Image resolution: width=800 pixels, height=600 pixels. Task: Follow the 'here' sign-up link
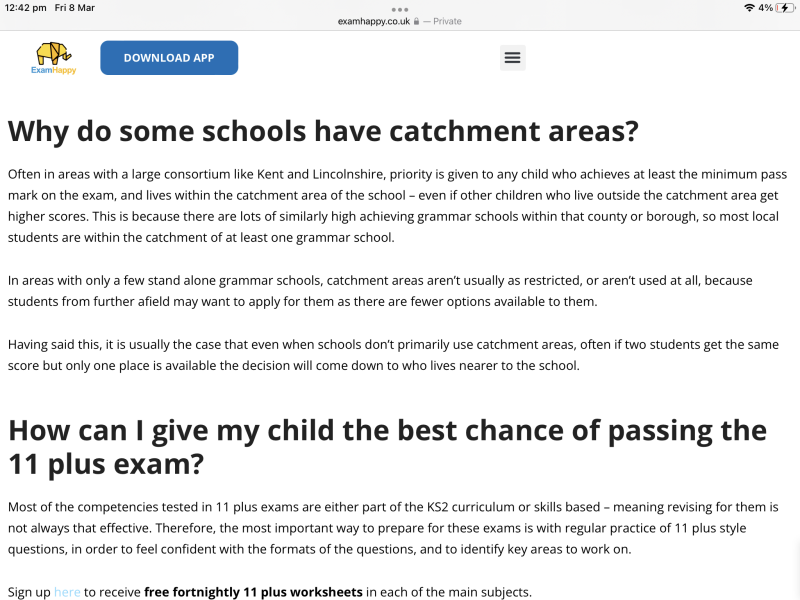(67, 592)
